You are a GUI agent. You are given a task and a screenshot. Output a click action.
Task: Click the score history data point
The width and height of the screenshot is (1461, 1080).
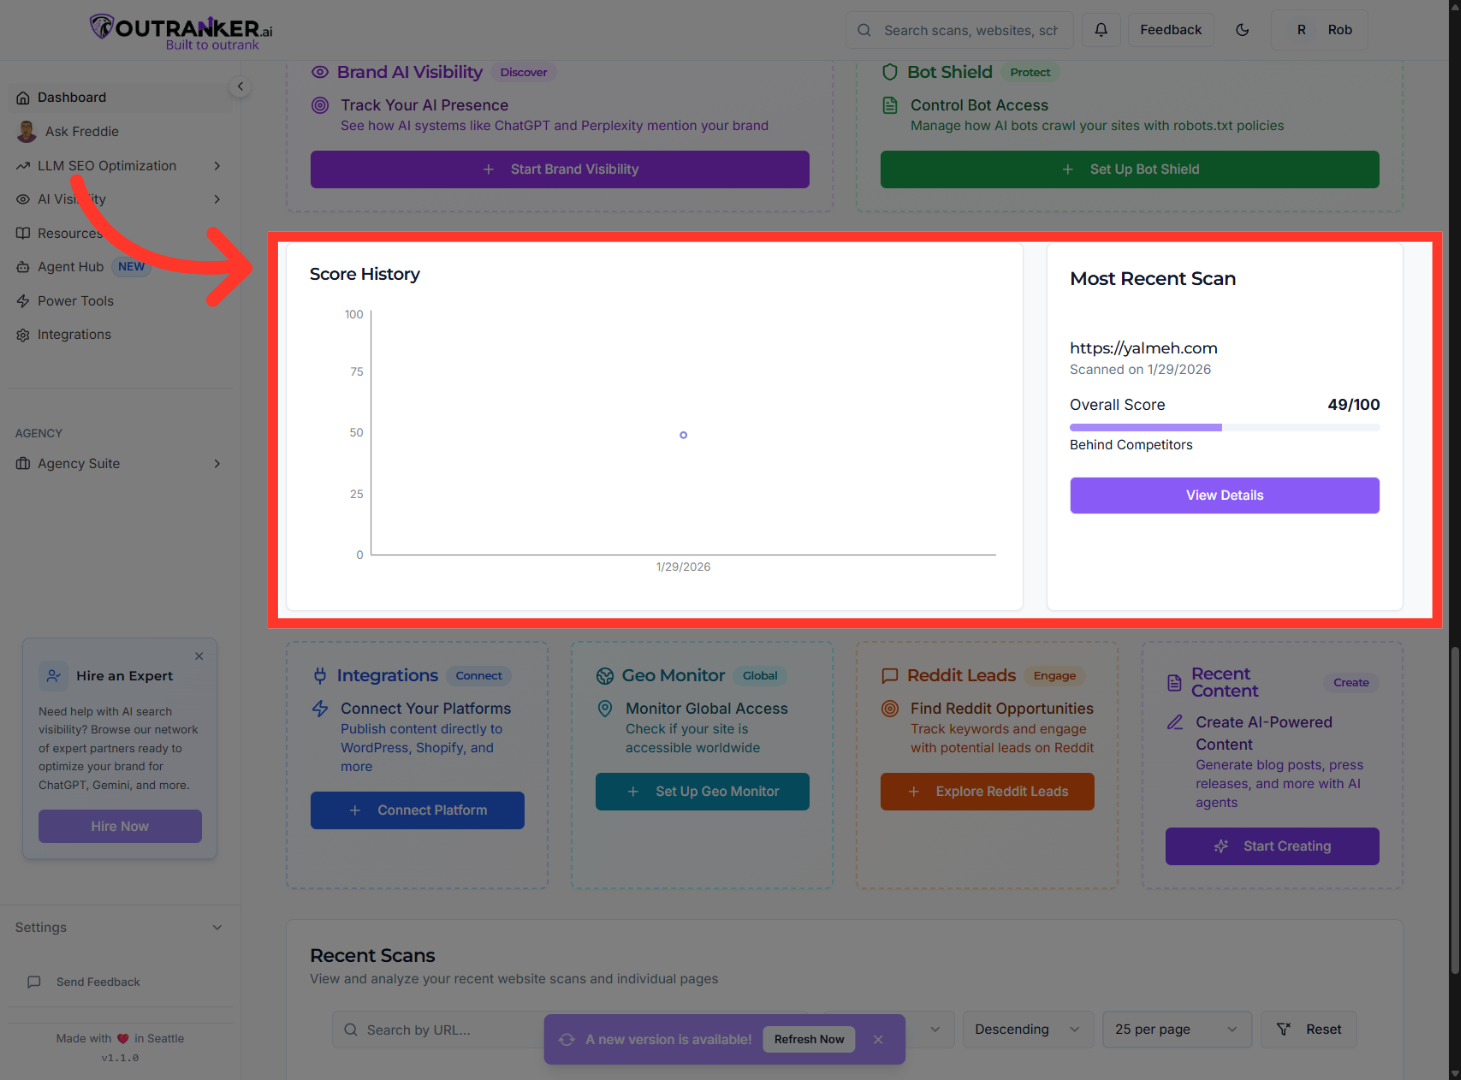point(683,435)
